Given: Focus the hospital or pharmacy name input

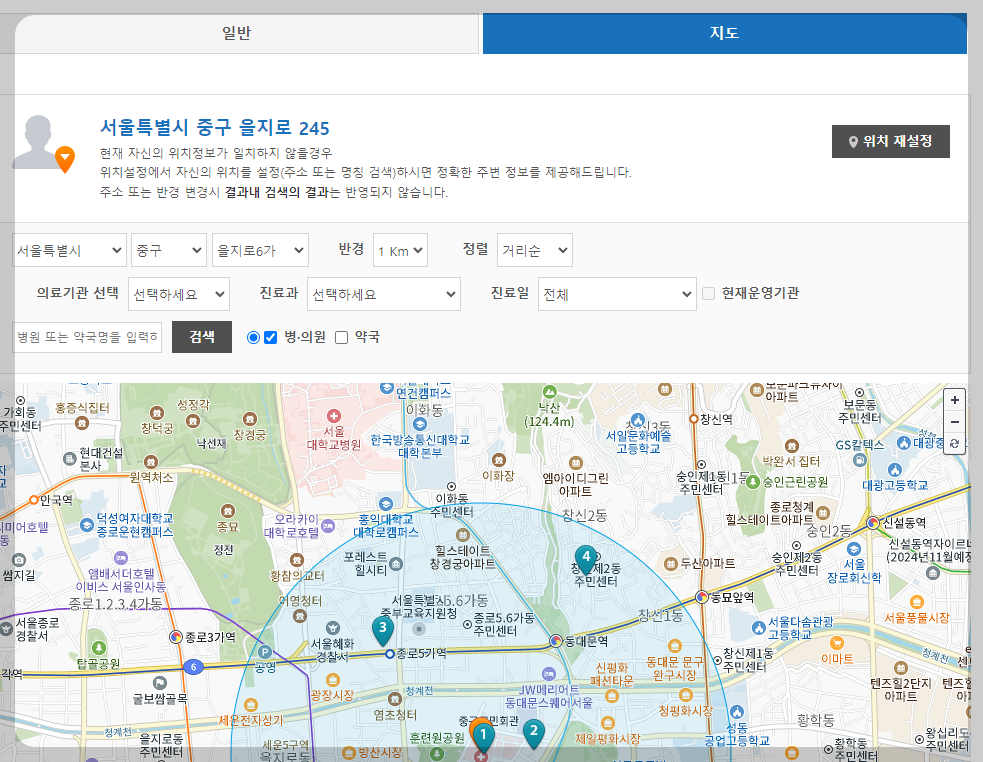Looking at the screenshot, I should pyautogui.click(x=87, y=337).
